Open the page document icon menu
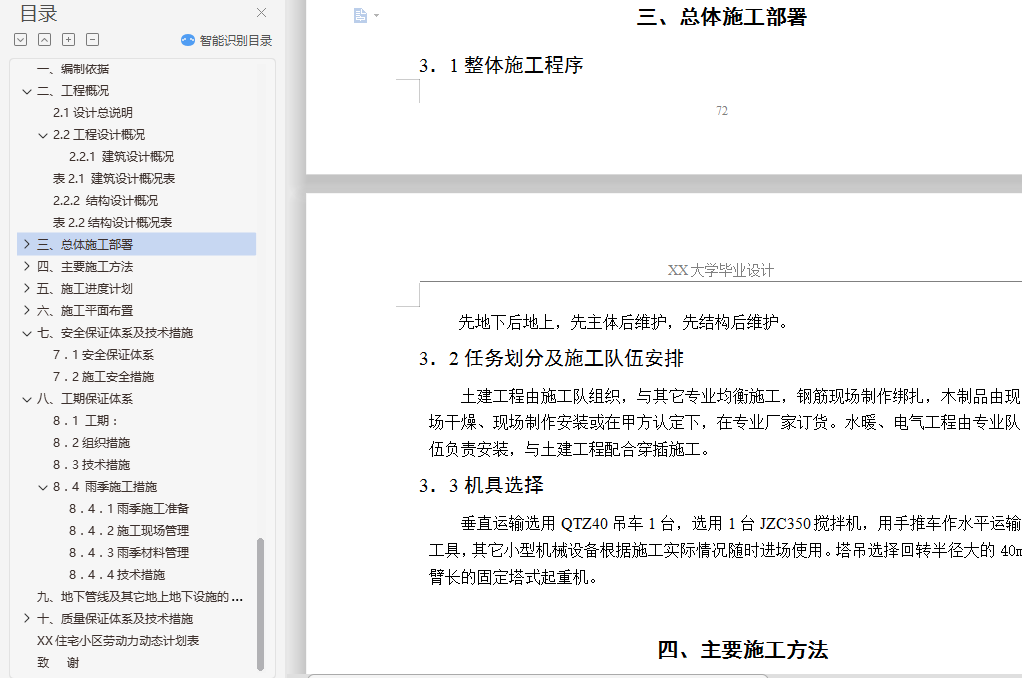Screen dimensions: 1022x678 coord(360,16)
